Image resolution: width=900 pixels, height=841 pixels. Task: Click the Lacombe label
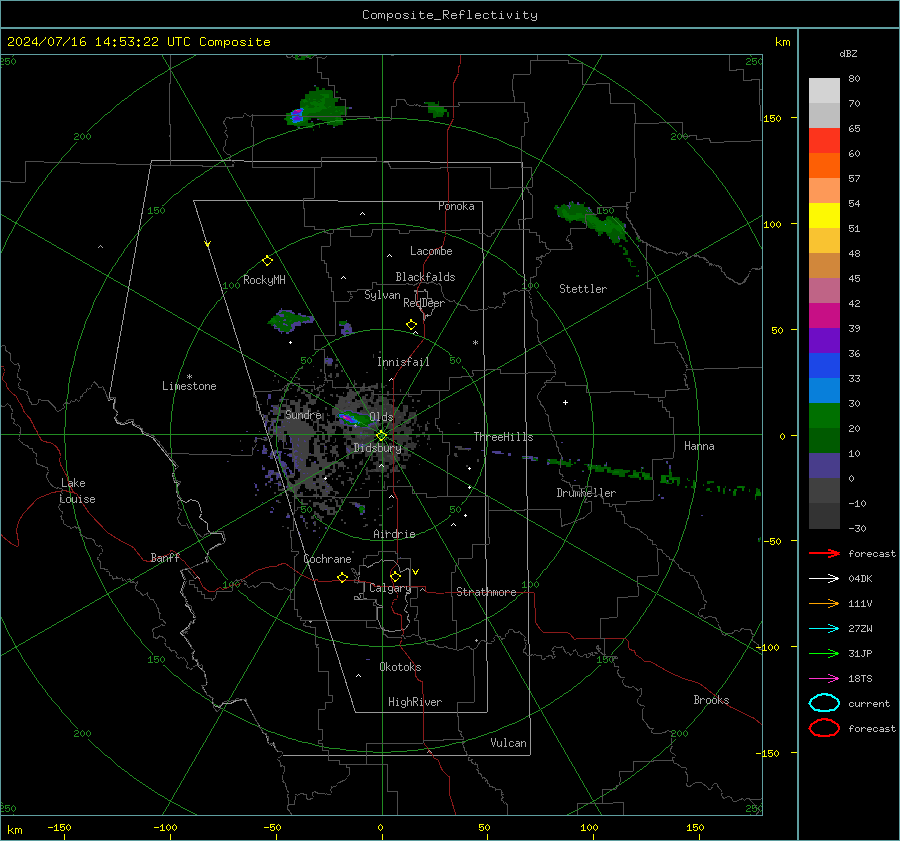tap(431, 251)
